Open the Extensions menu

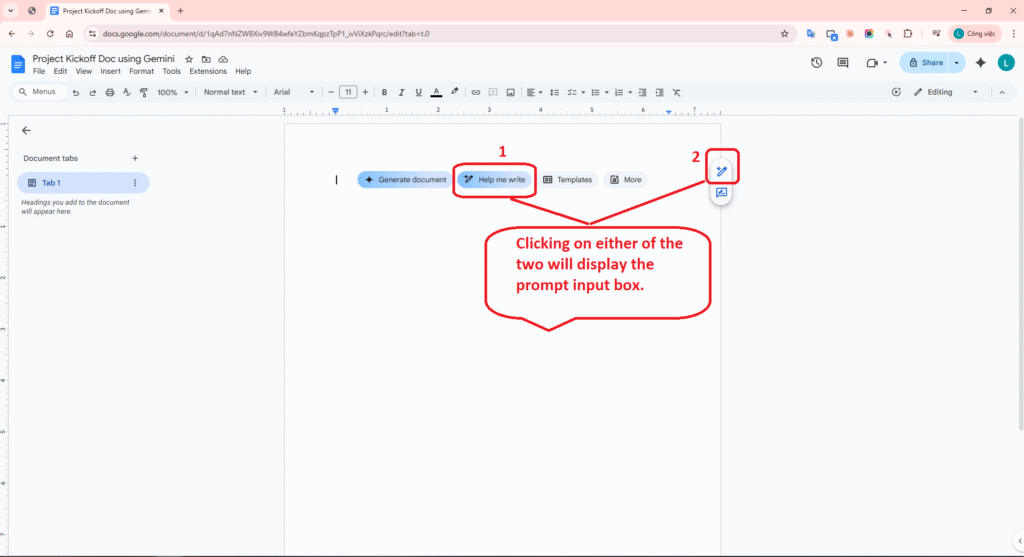[x=208, y=72]
